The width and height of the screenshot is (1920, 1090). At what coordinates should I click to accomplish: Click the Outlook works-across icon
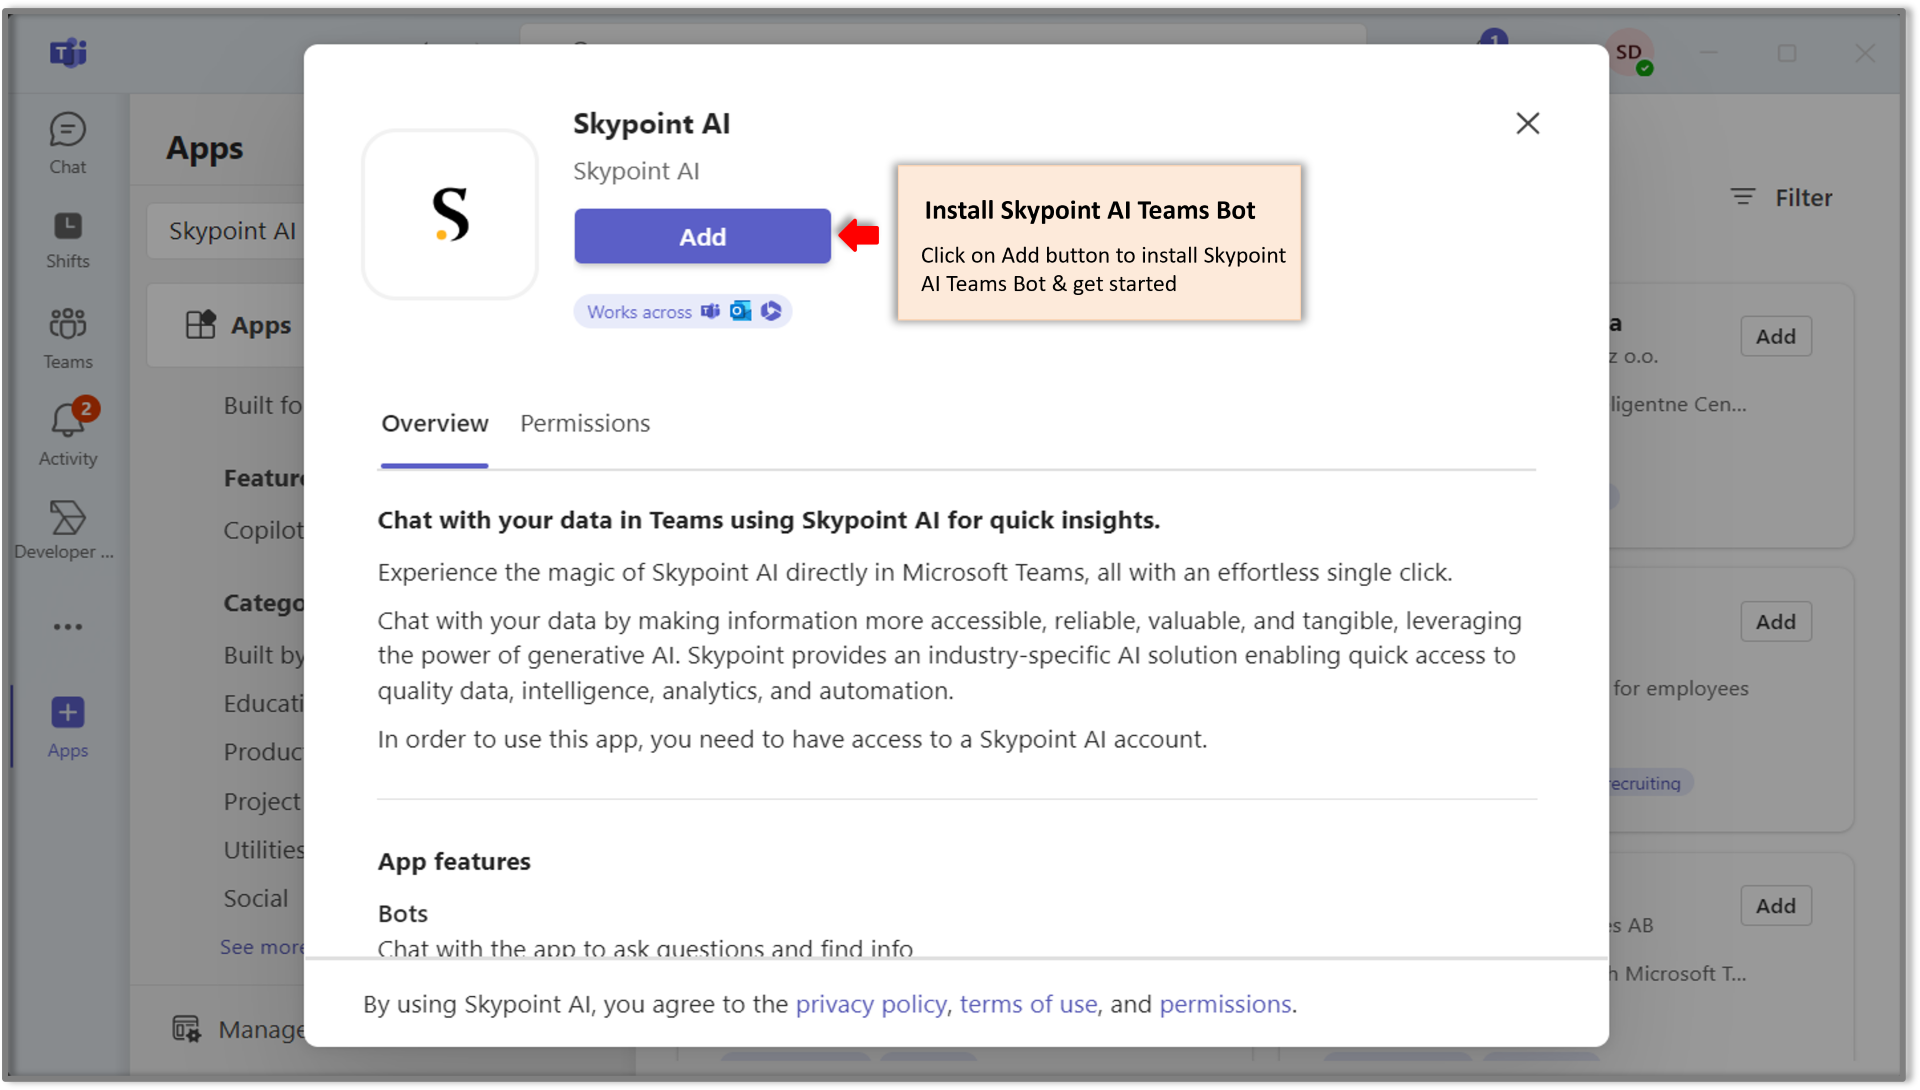point(742,311)
